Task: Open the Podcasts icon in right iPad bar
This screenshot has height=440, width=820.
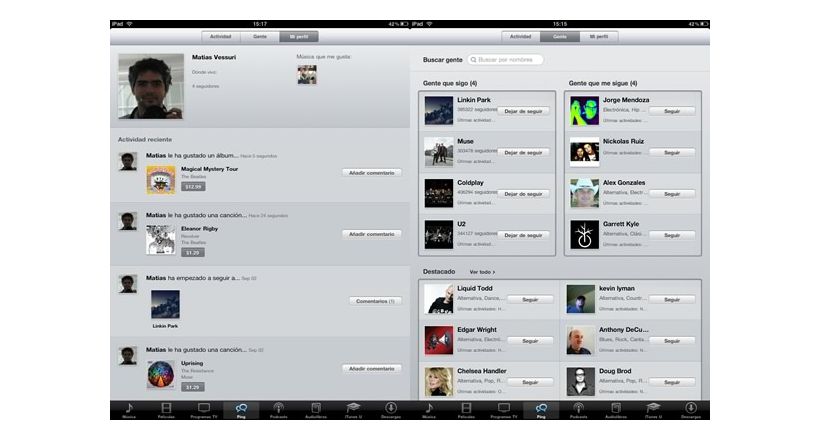Action: tap(578, 410)
